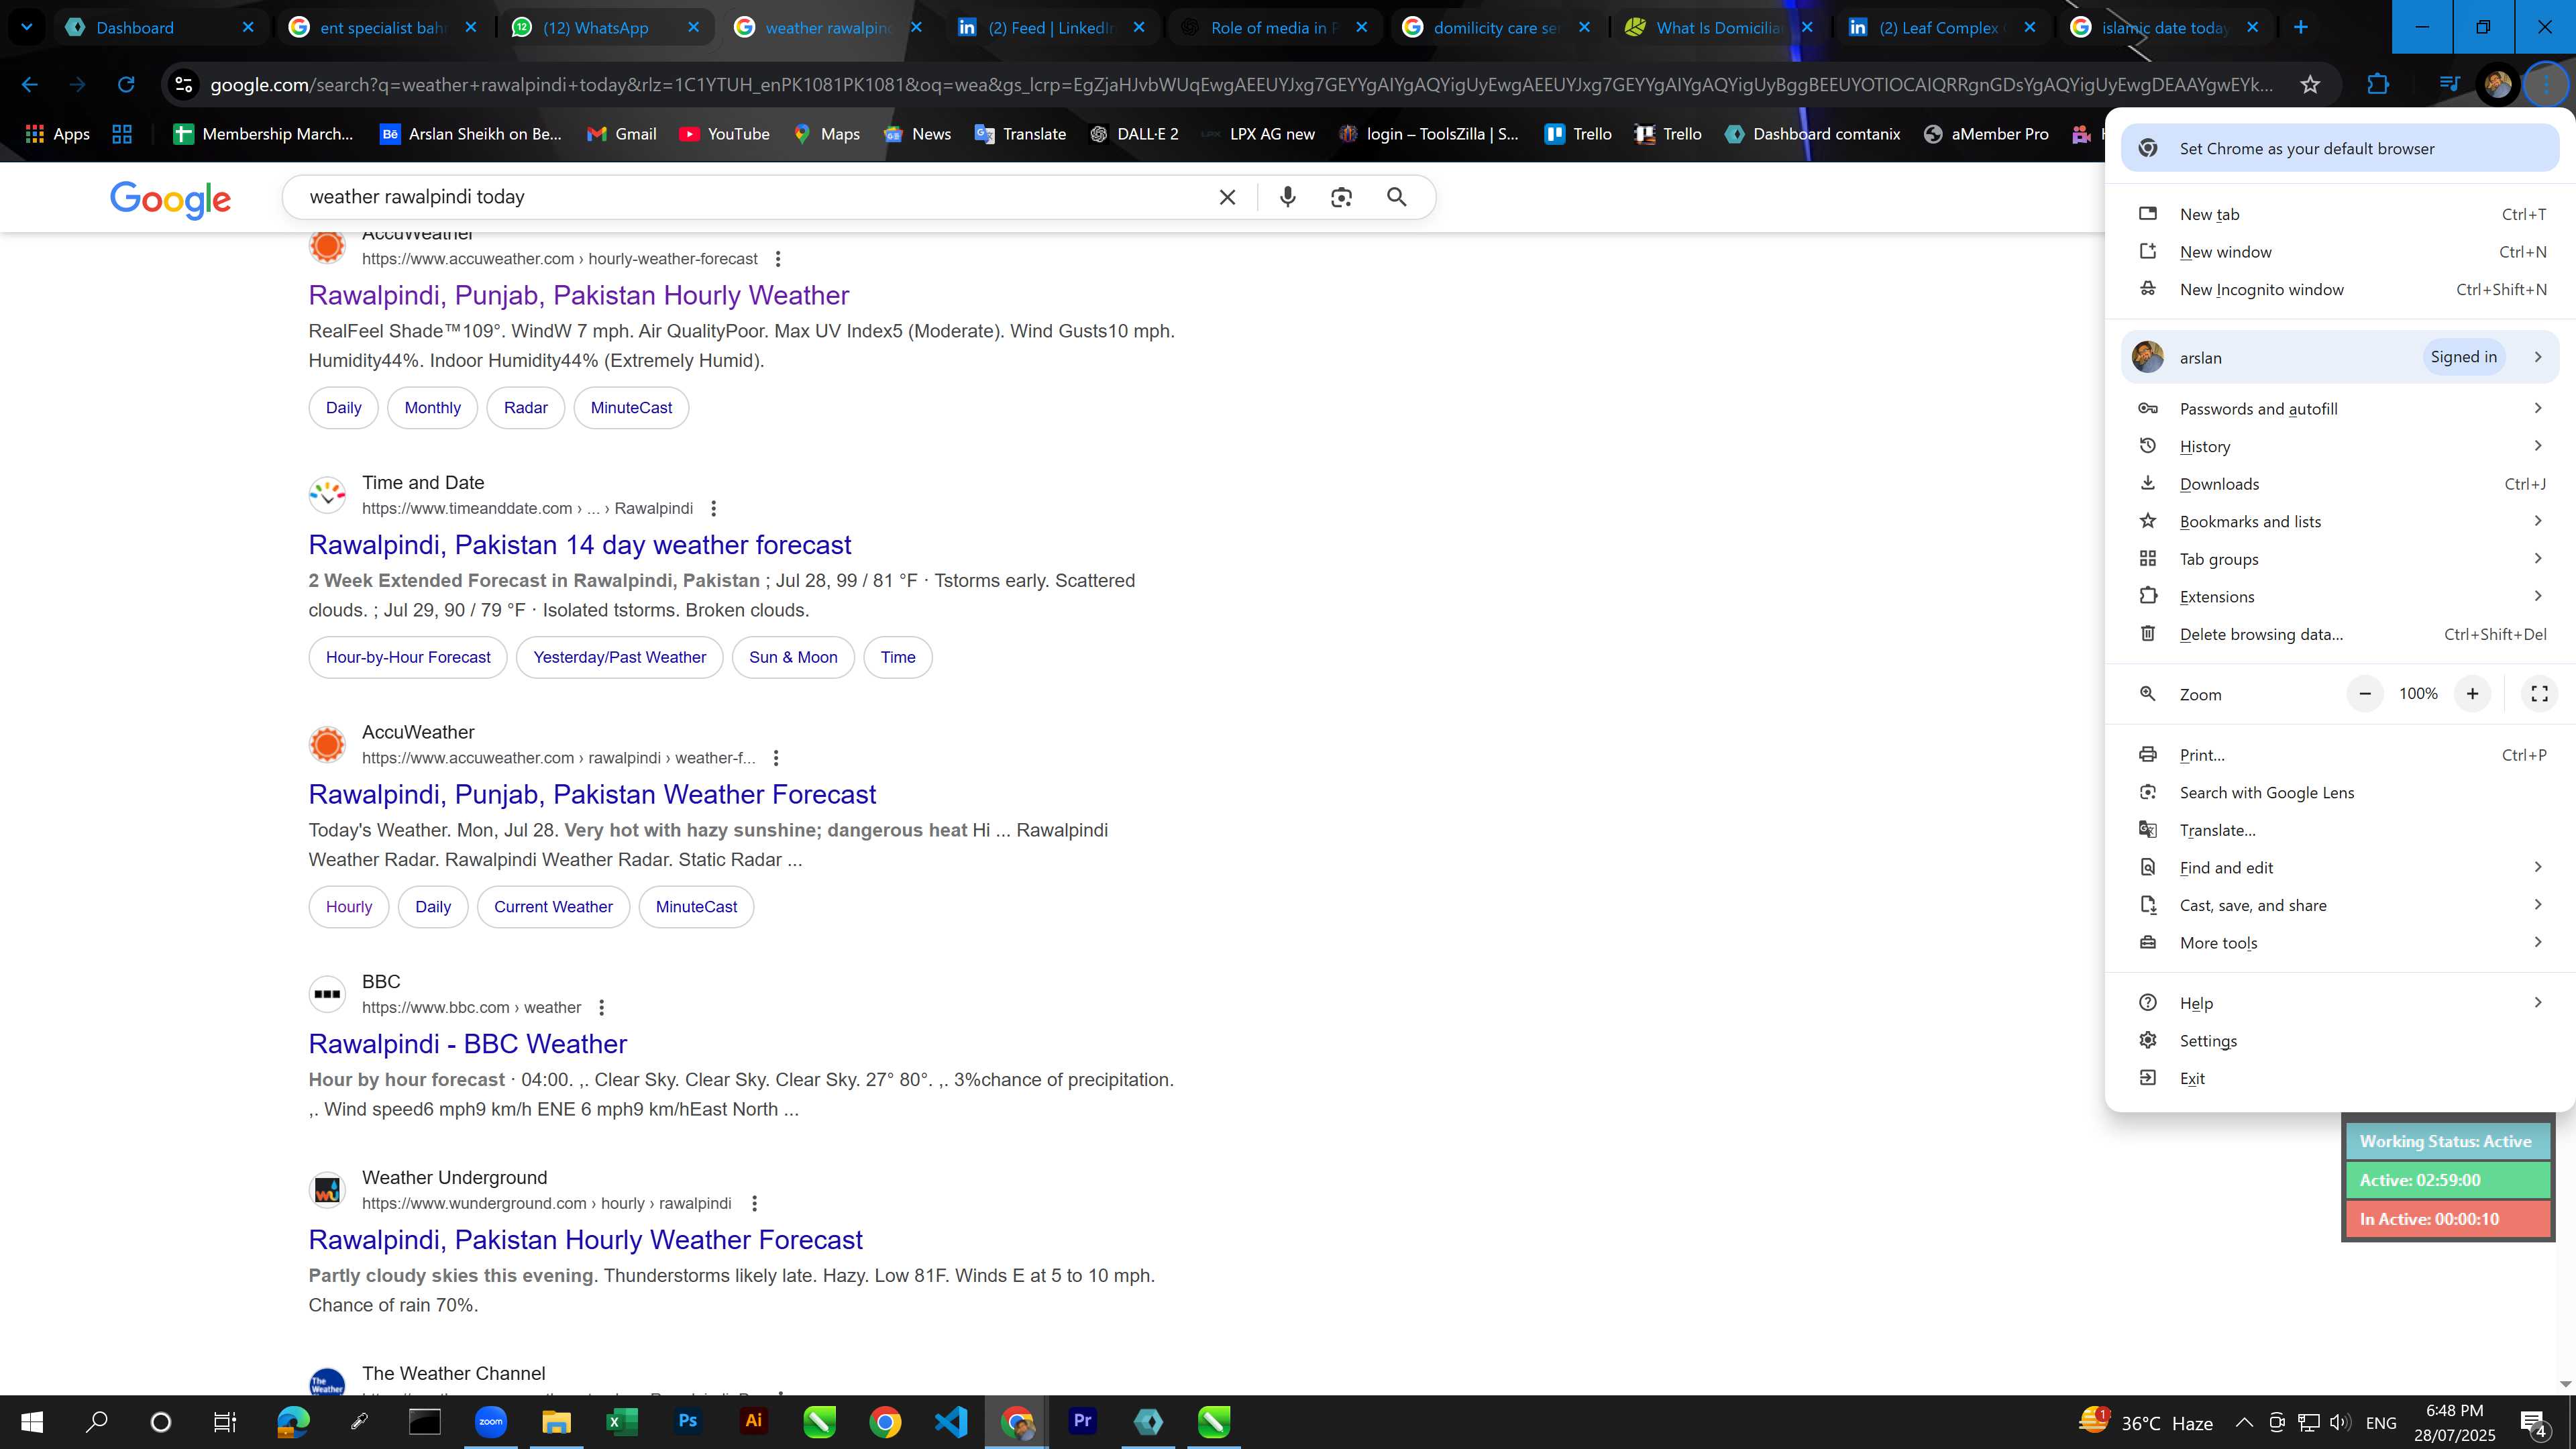Click into the Google search input field
The height and width of the screenshot is (1449, 2576).
pyautogui.click(x=750, y=197)
